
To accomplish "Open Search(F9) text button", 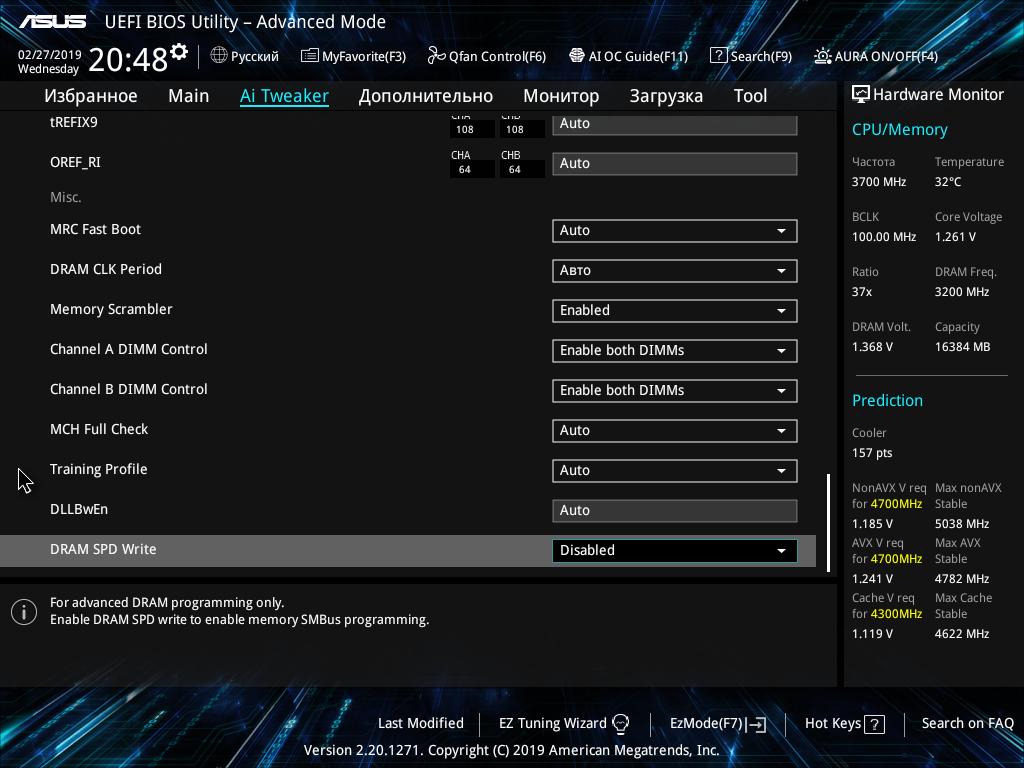I will point(761,56).
